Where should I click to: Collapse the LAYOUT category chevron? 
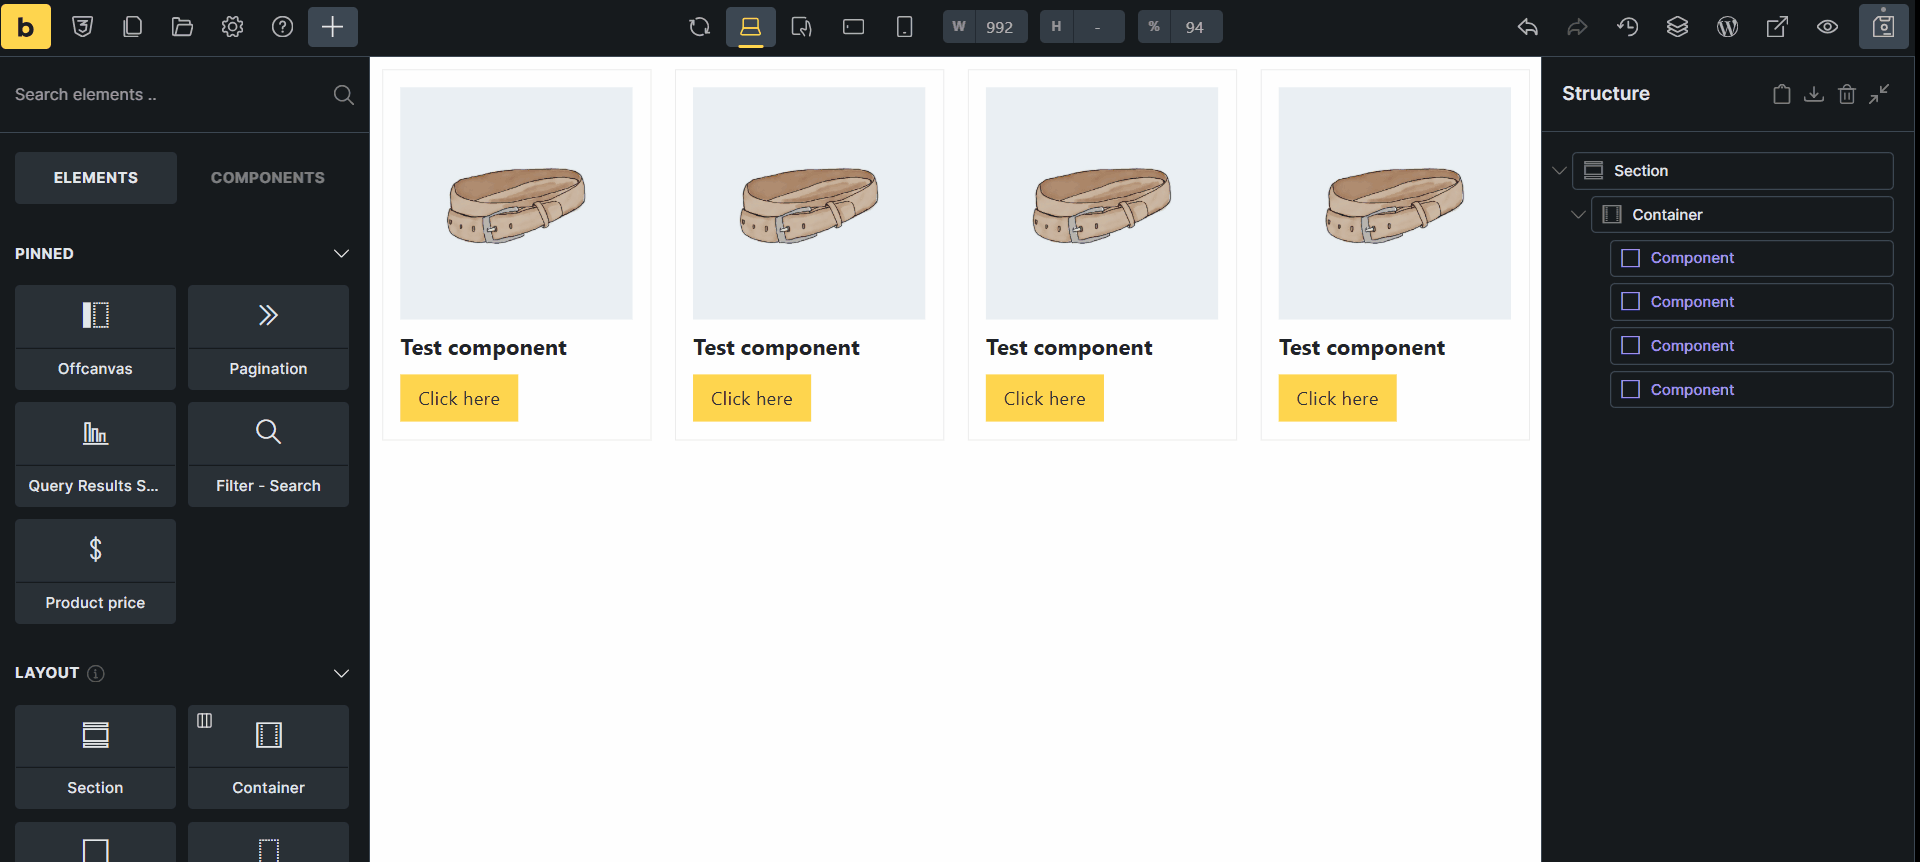coord(341,673)
